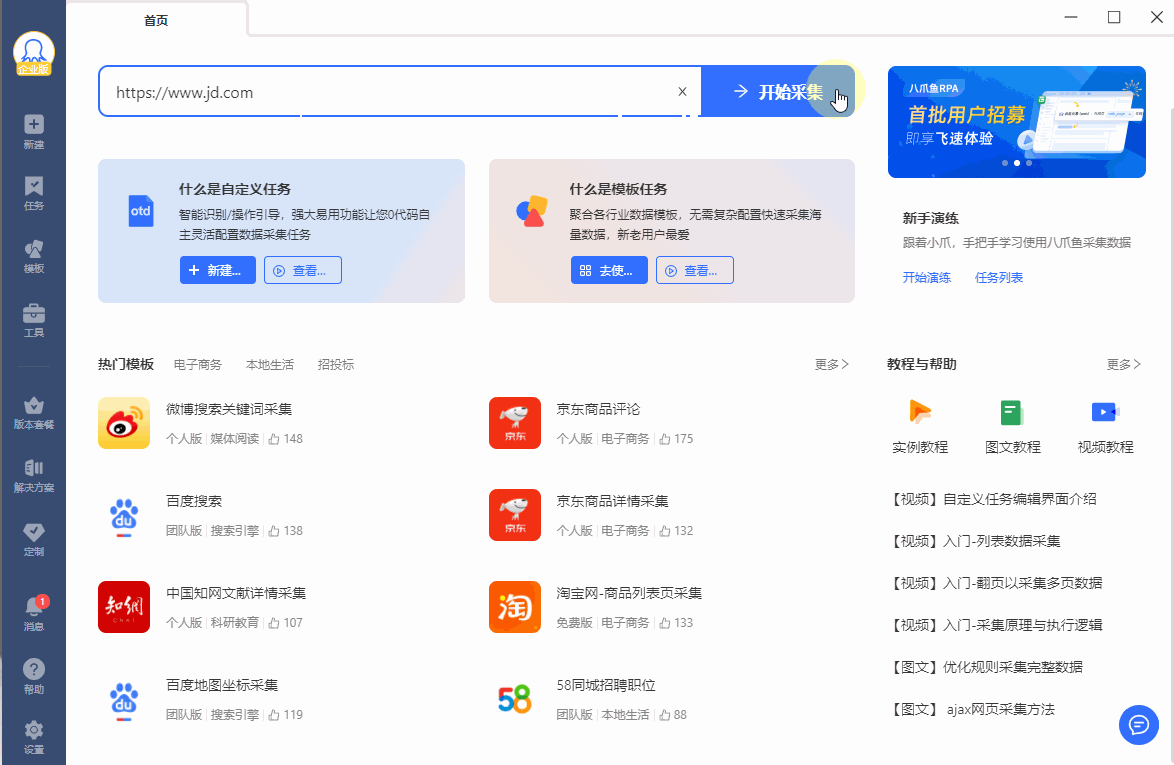Open 【图文】优化规则采集完整数据 link
The image size is (1174, 765).
pos(985,667)
